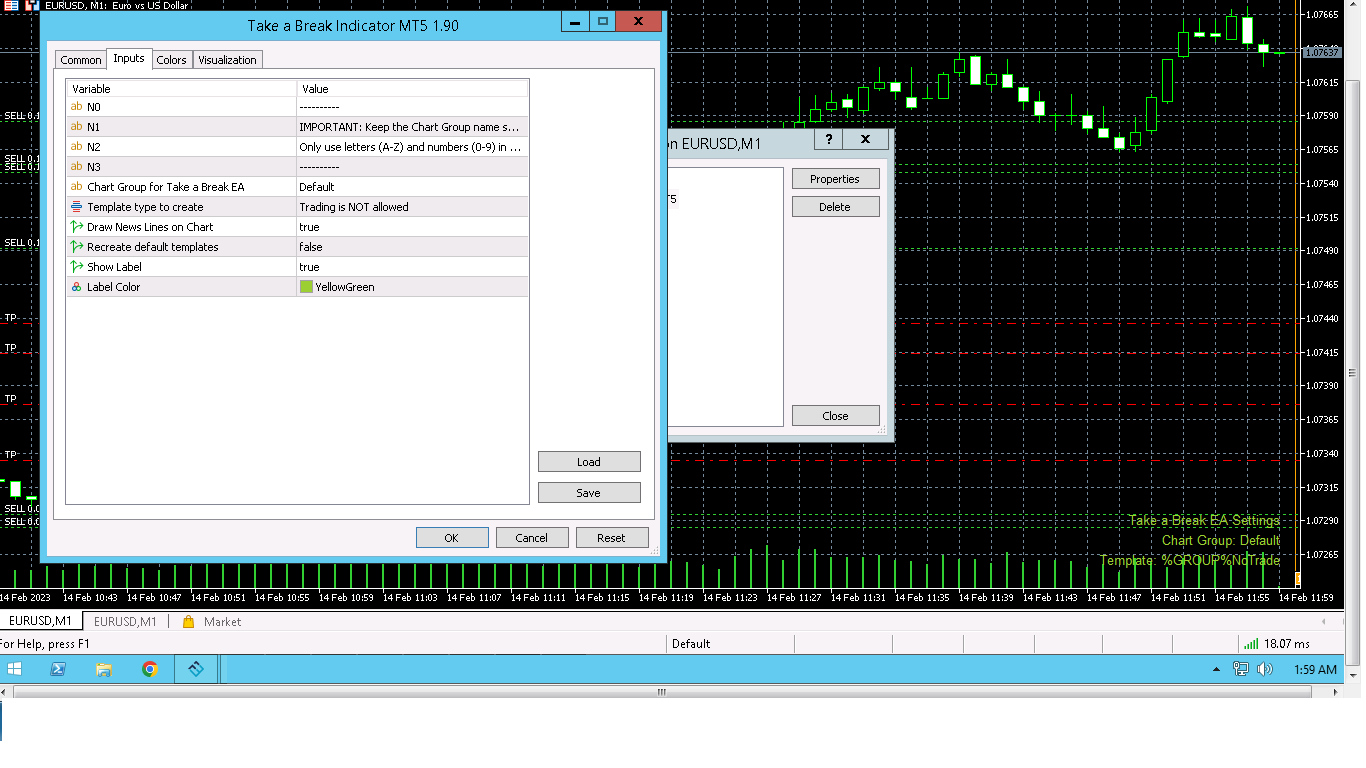
Task: Click the '18.07 ms' ping value in status bar
Action: [1287, 644]
